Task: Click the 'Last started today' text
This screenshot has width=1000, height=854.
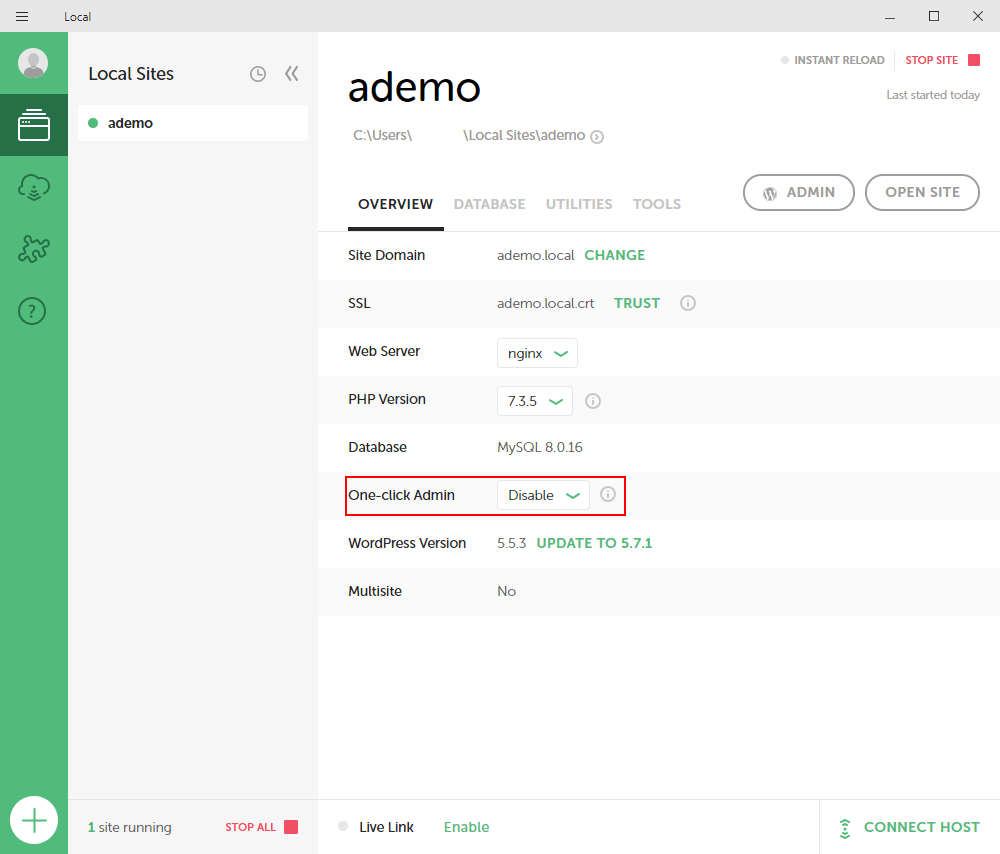Action: 933,95
